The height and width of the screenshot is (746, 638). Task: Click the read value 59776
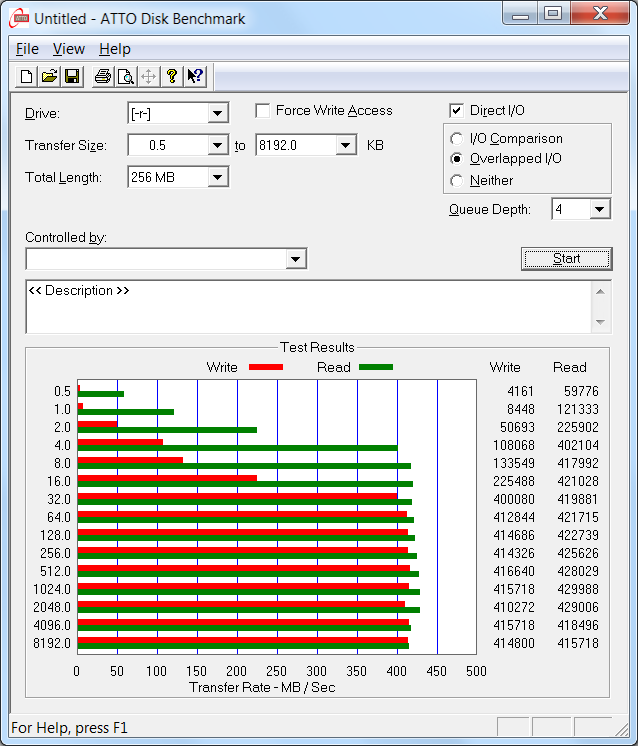pos(581,392)
